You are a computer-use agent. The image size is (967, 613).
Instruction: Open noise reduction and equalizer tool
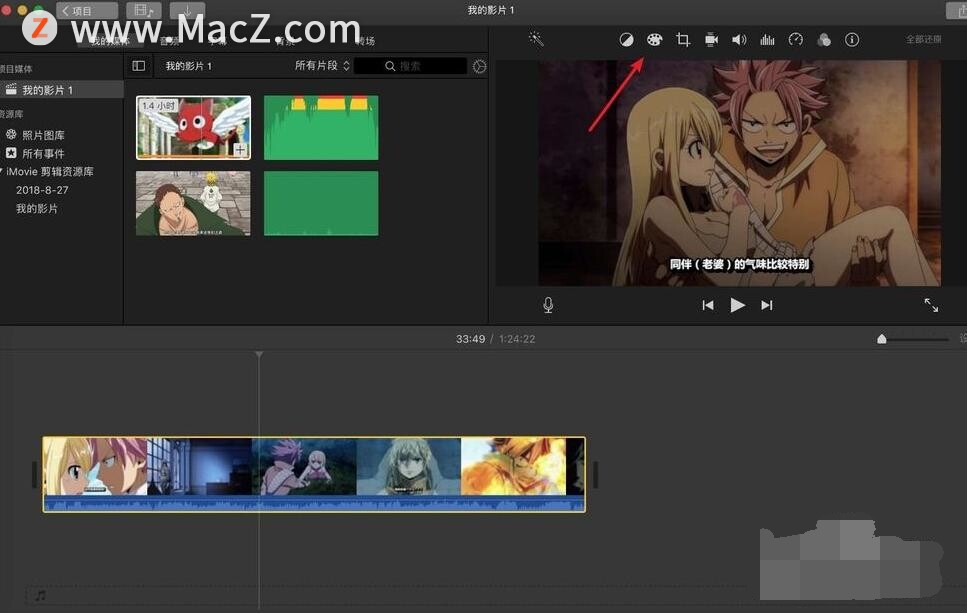coord(767,40)
